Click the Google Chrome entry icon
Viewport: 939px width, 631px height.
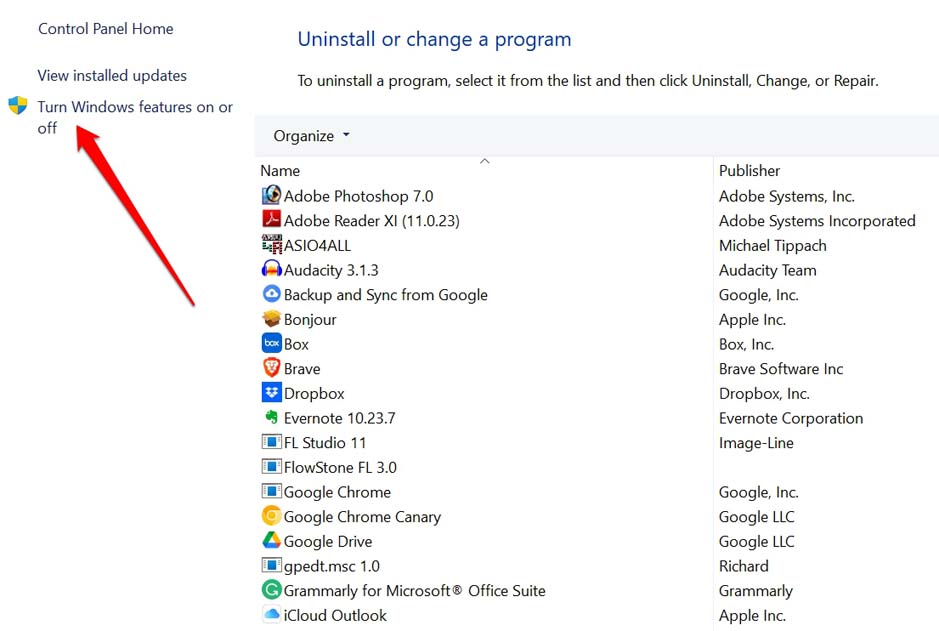coord(271,491)
